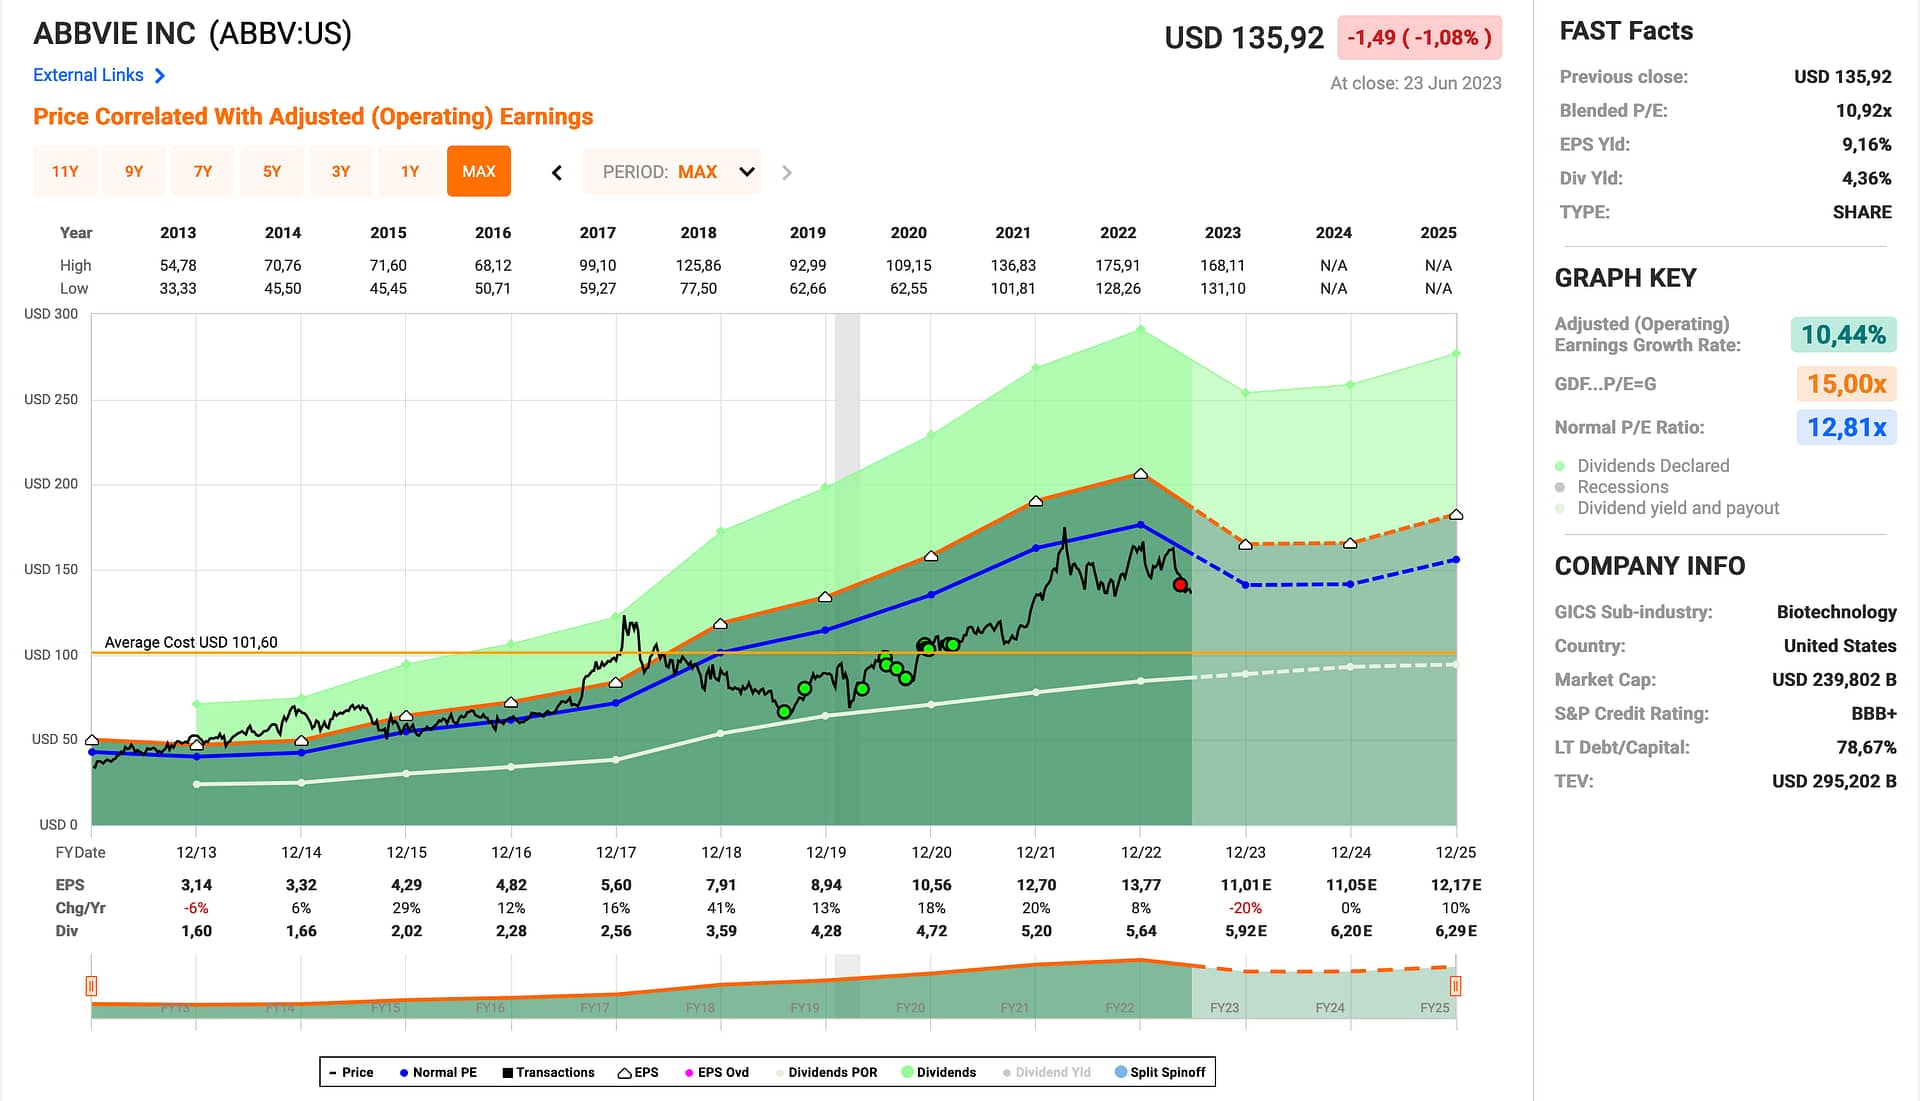Select the 7Y period tab
This screenshot has height=1101, width=1920.
point(203,171)
